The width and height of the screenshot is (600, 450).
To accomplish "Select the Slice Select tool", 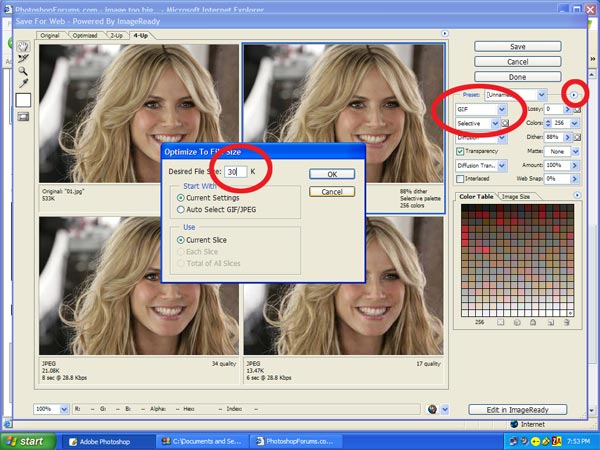I will [x=22, y=59].
